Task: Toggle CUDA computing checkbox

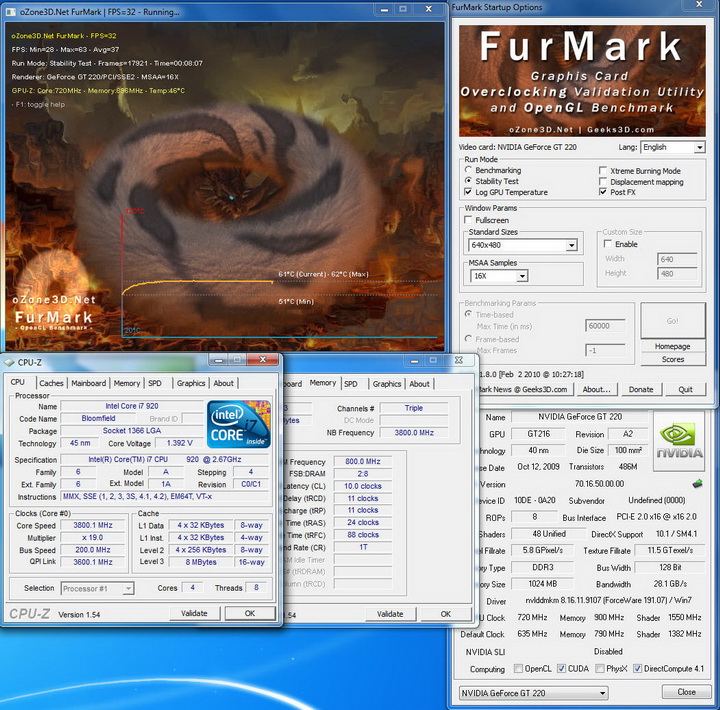Action: point(561,669)
